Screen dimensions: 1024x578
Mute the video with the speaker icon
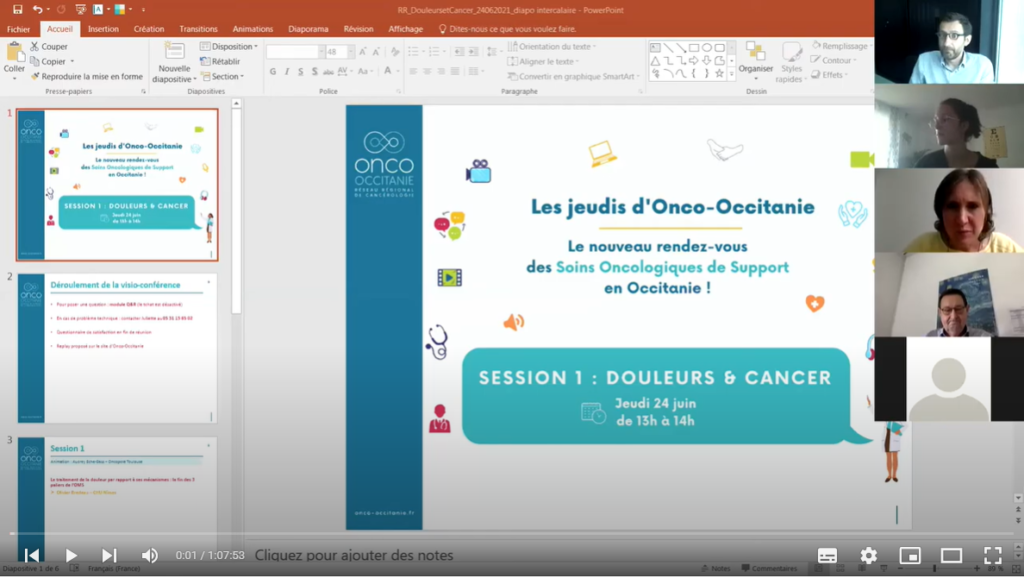click(x=149, y=556)
